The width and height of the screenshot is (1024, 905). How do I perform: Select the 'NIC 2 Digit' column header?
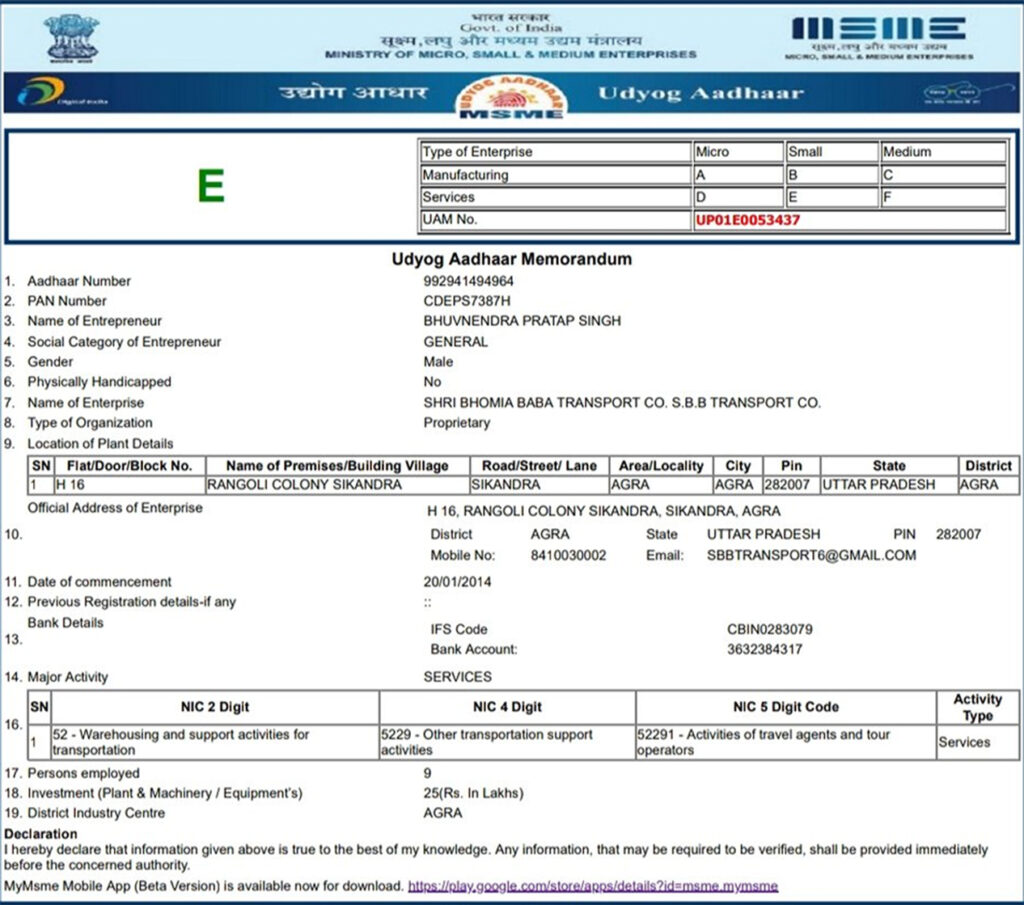coord(215,707)
